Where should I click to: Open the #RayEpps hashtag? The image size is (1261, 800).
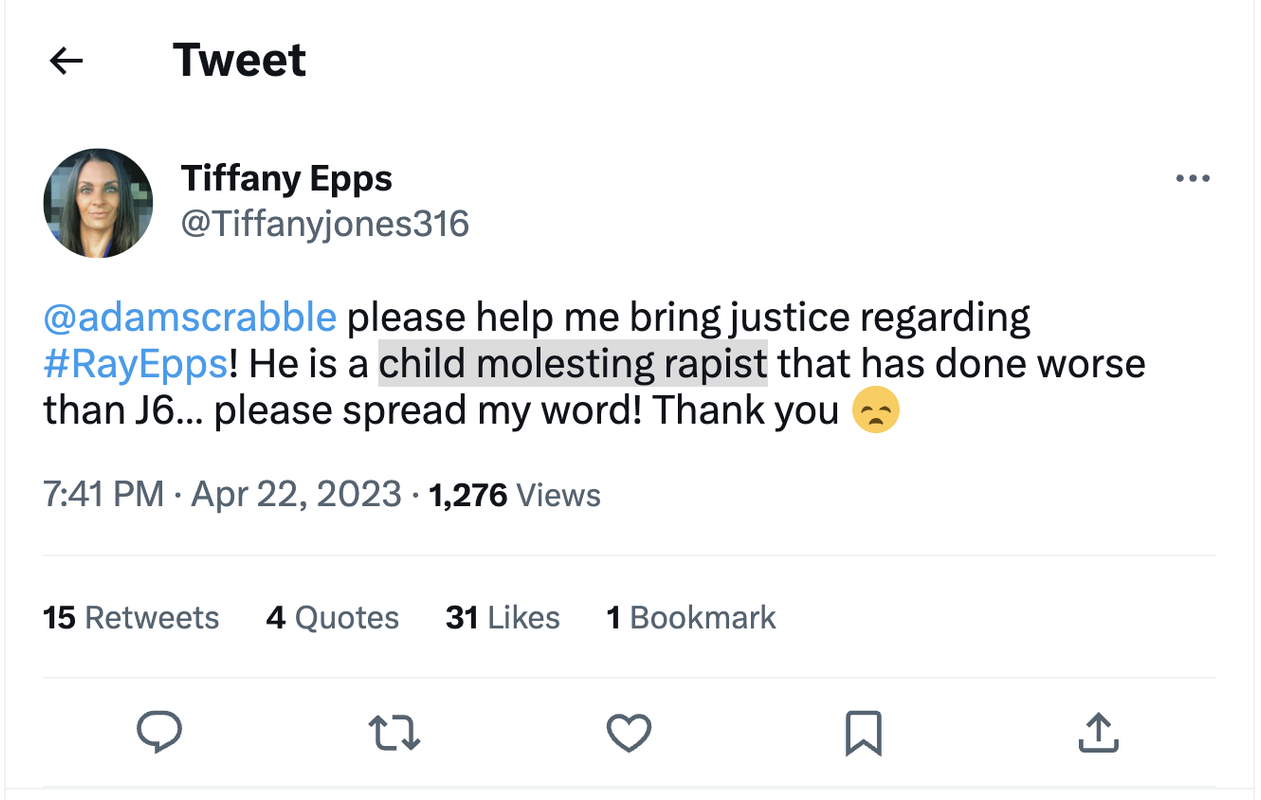coord(135,363)
